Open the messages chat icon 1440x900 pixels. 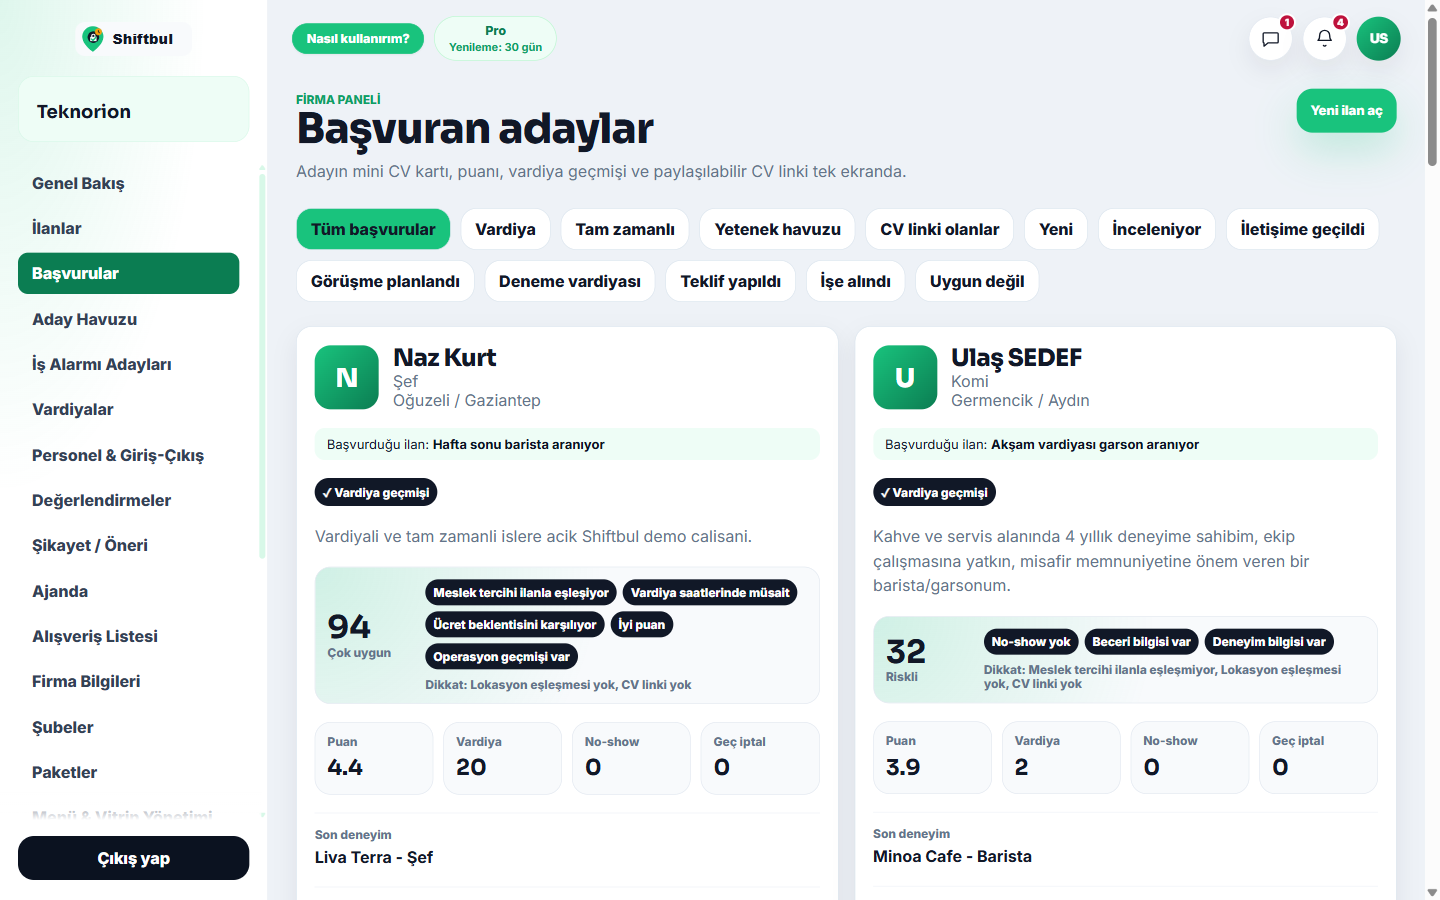tap(1270, 39)
